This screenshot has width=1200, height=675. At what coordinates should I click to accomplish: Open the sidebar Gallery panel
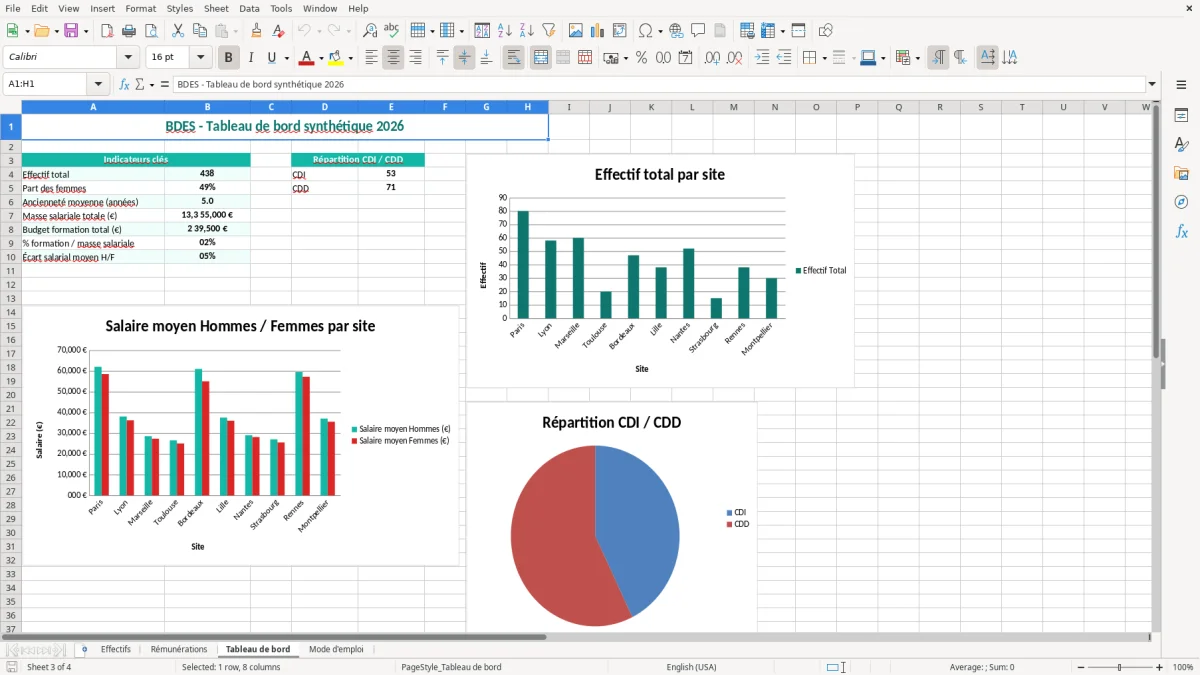click(x=1181, y=173)
